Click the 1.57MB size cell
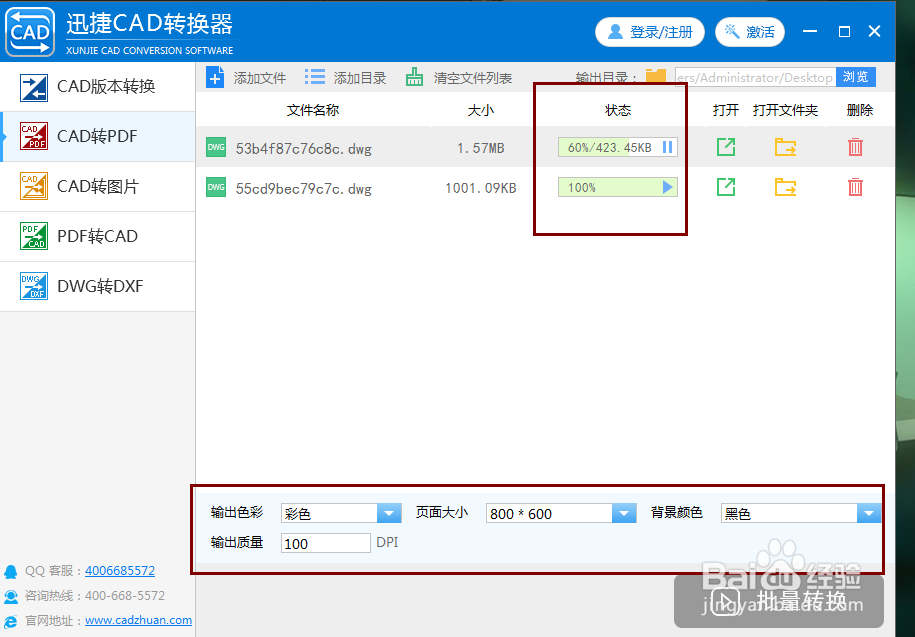Screen dimensions: 915x637 (480, 148)
